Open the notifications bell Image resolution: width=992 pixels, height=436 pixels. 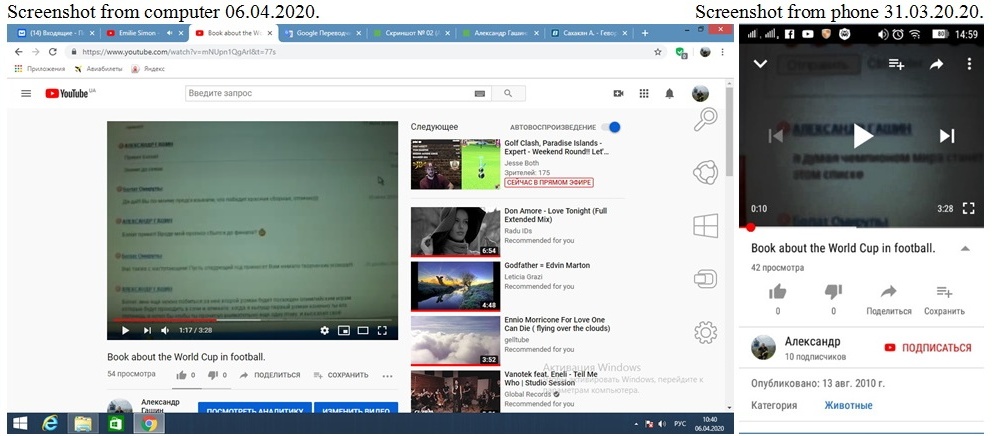[669, 94]
